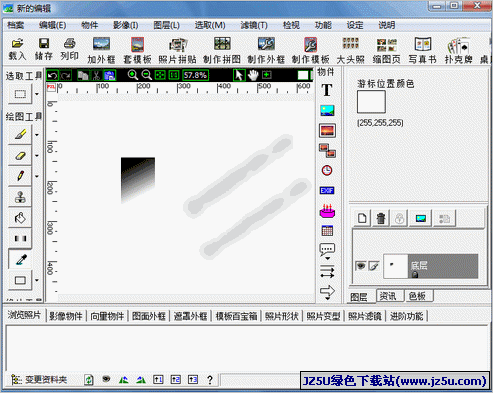Toggle the eye icon in bottom browser bar
Screen dimensions: 493x393
tap(106, 379)
